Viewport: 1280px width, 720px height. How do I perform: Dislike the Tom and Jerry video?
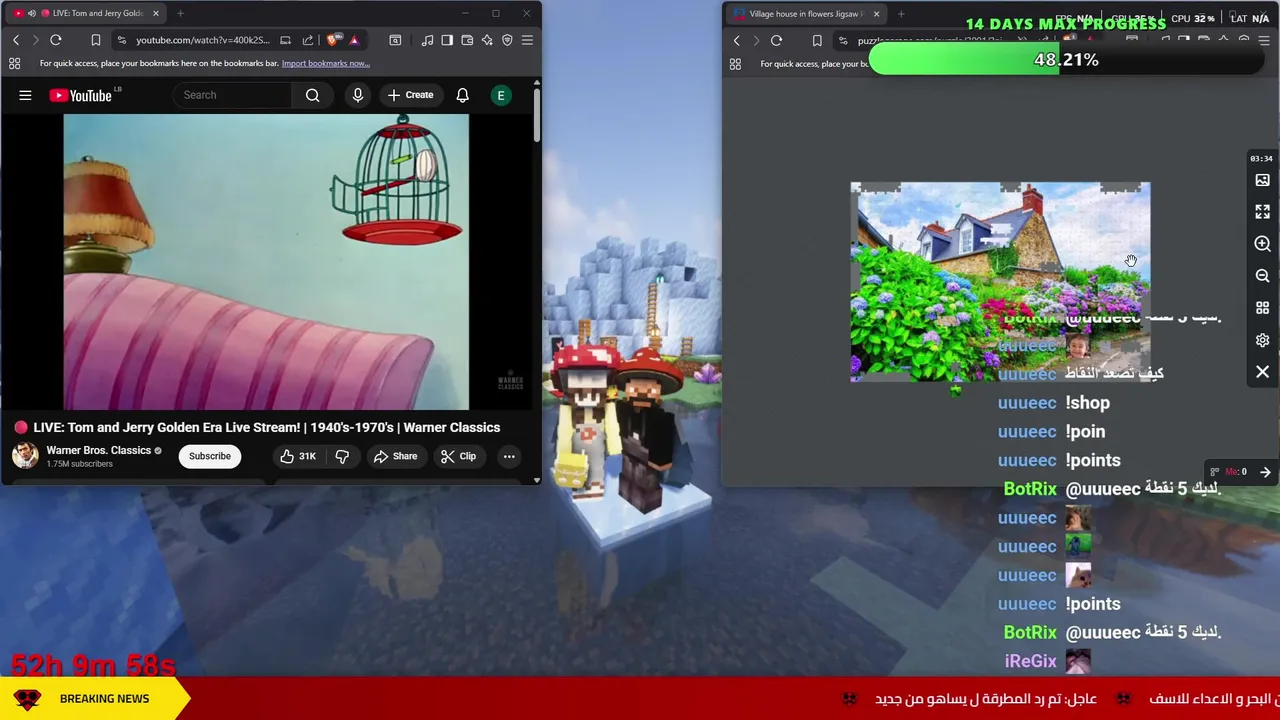(342, 456)
